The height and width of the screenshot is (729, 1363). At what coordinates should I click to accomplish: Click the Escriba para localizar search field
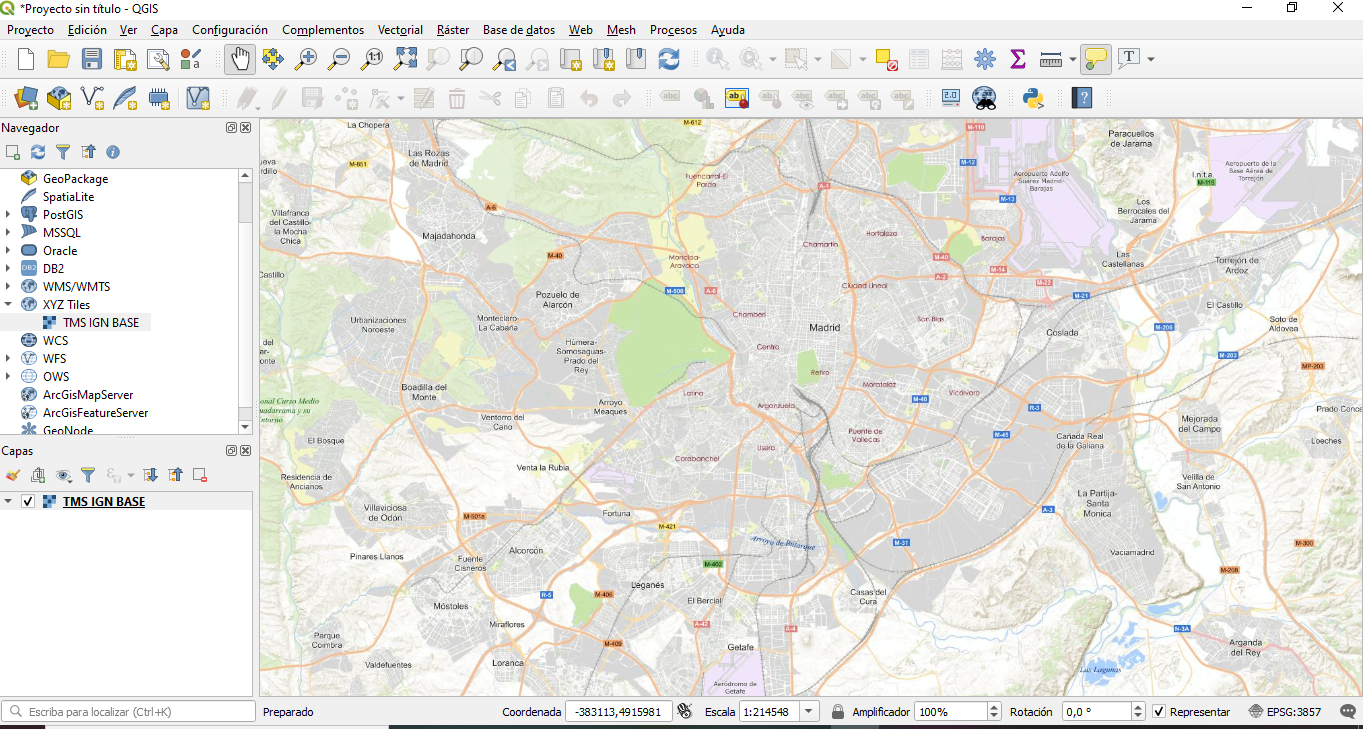[128, 712]
